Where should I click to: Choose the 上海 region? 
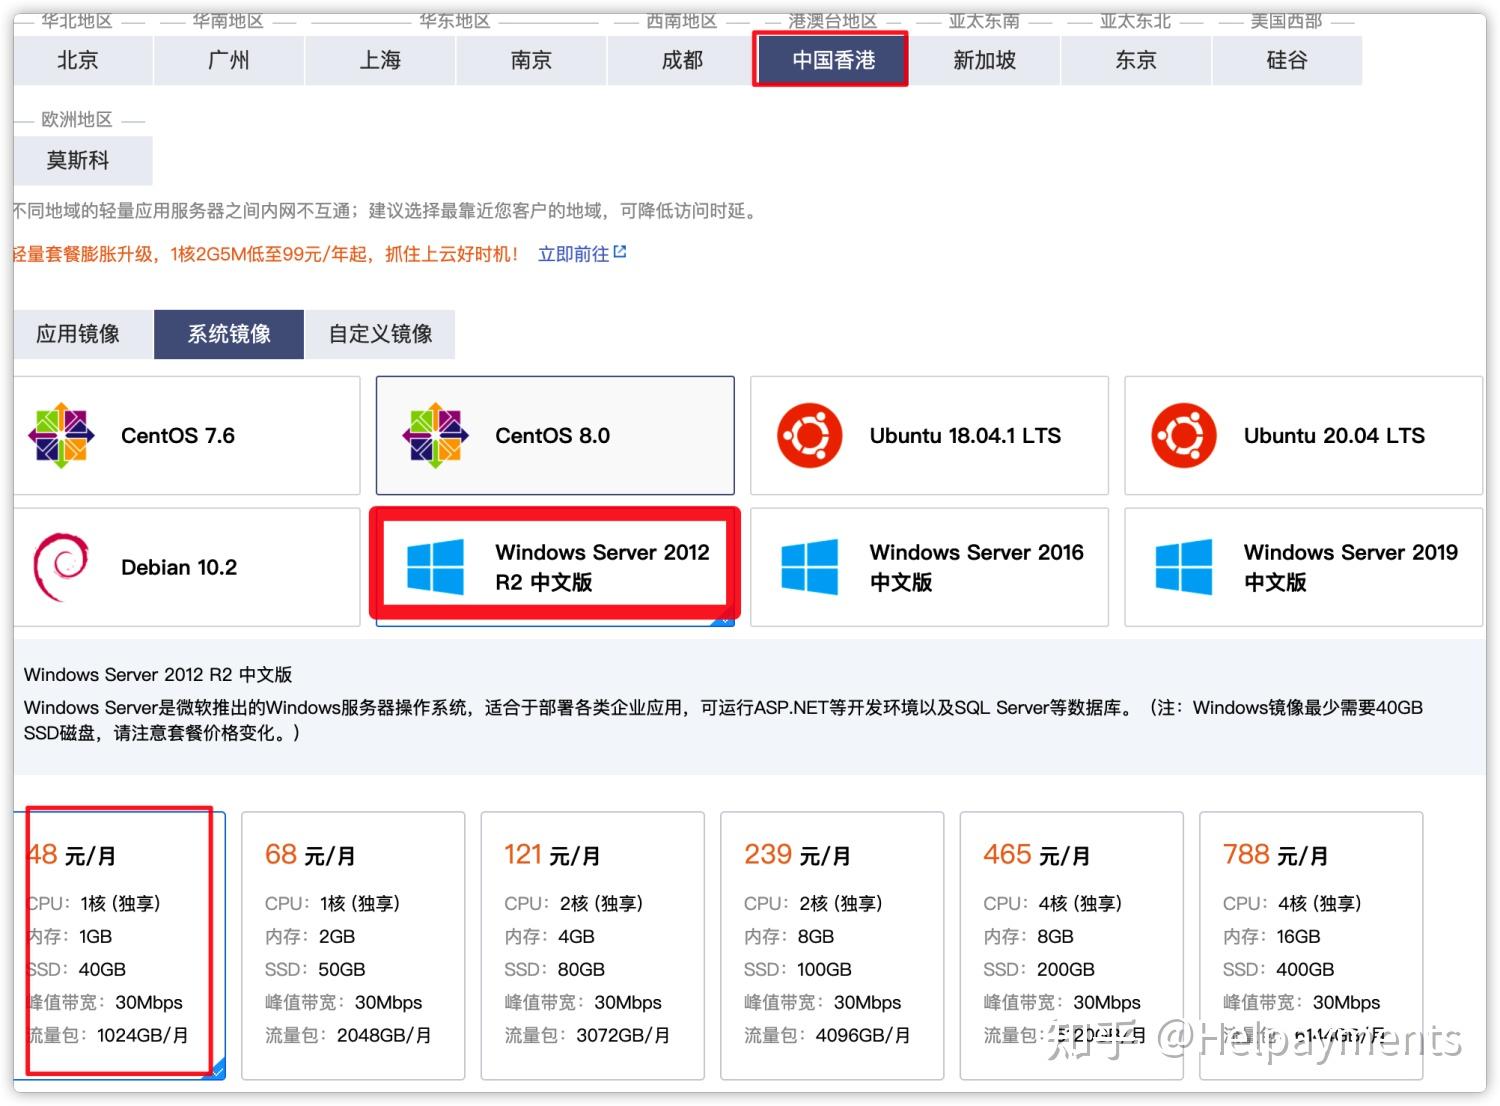pos(380,60)
